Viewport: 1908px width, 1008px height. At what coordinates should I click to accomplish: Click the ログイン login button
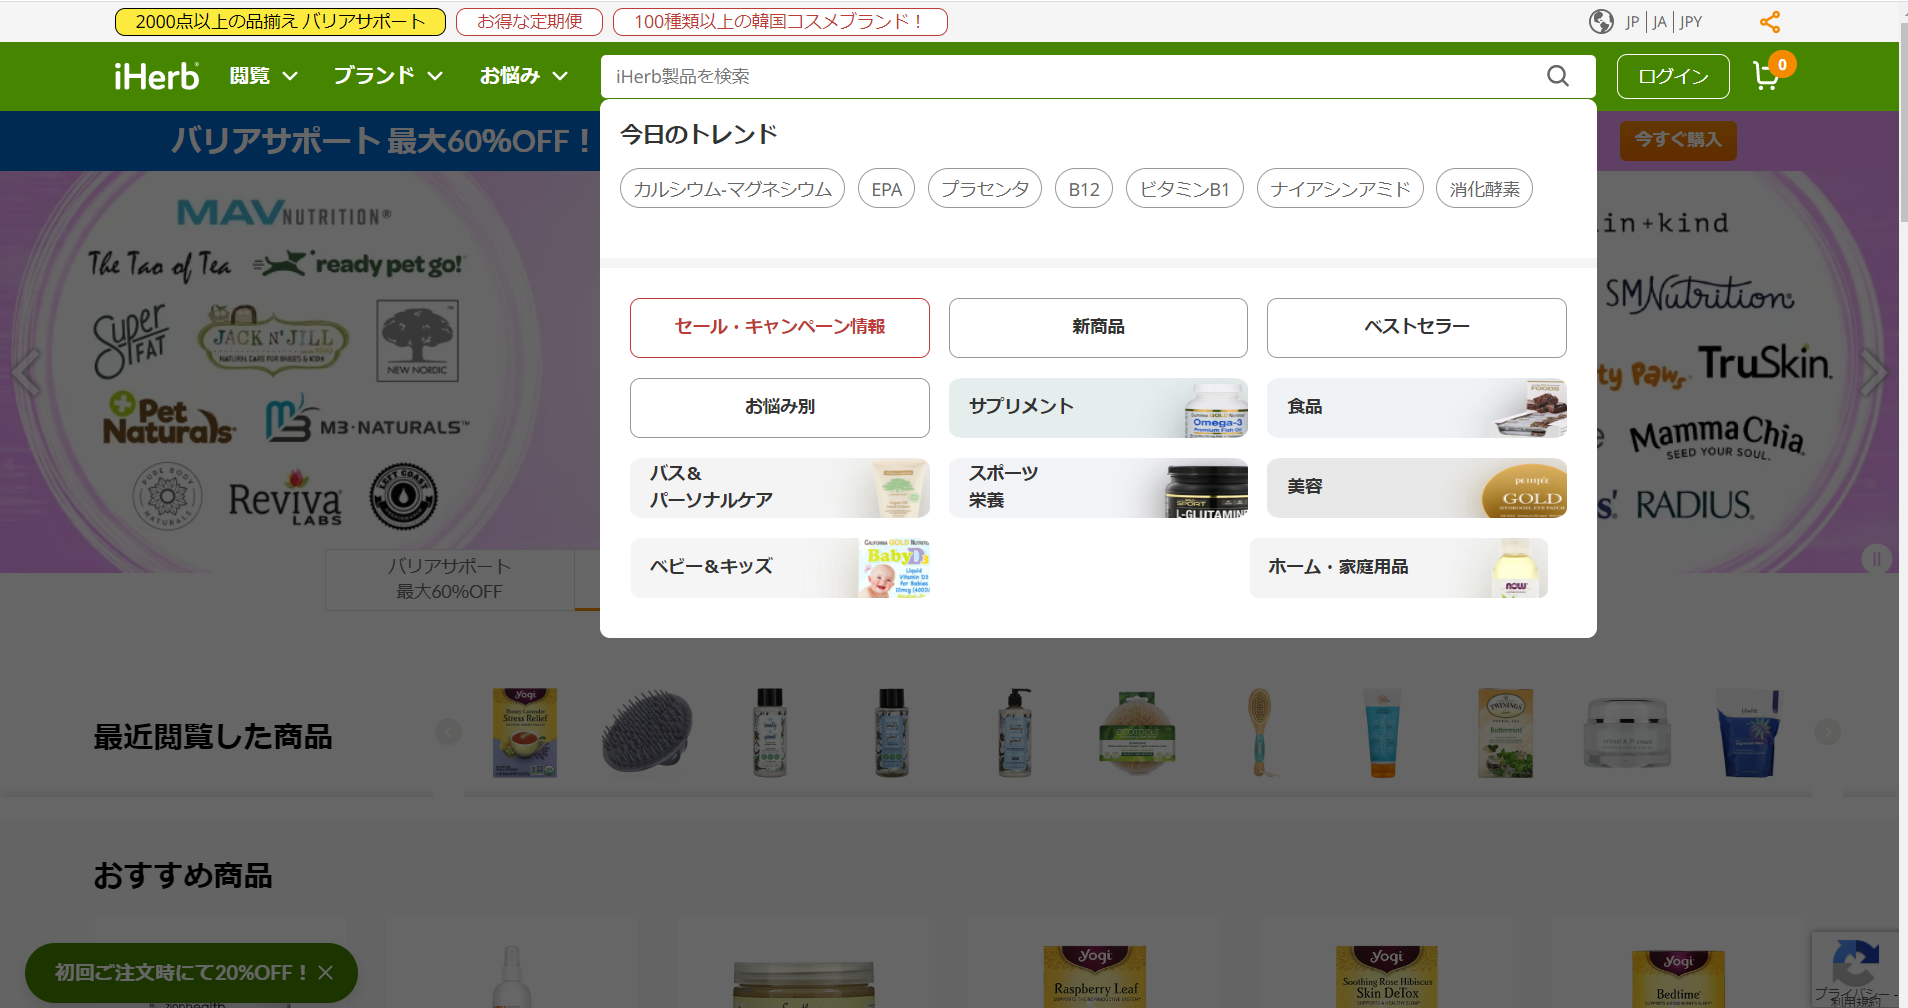[1673, 76]
